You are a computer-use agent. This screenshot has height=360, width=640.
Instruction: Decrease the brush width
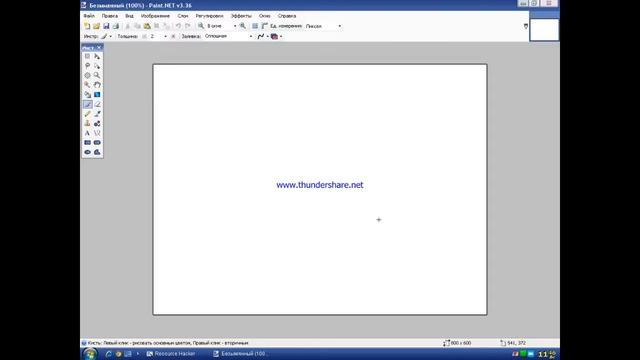(144, 36)
